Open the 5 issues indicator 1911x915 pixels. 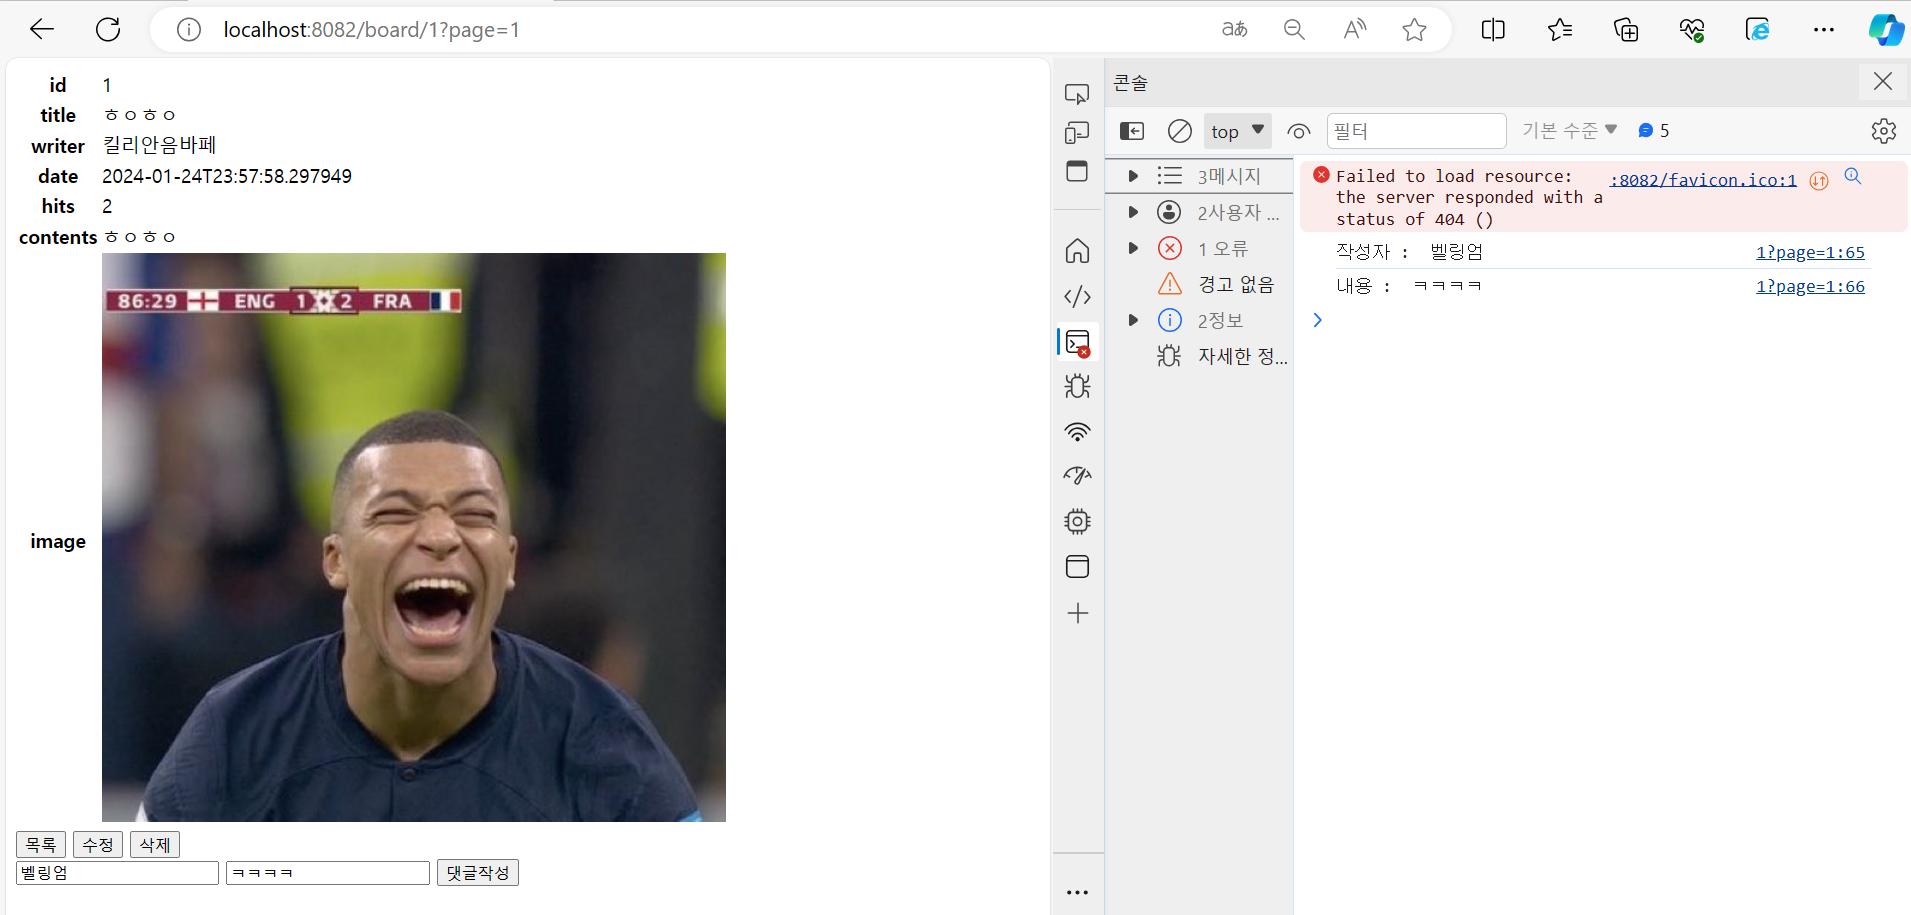(x=1654, y=131)
